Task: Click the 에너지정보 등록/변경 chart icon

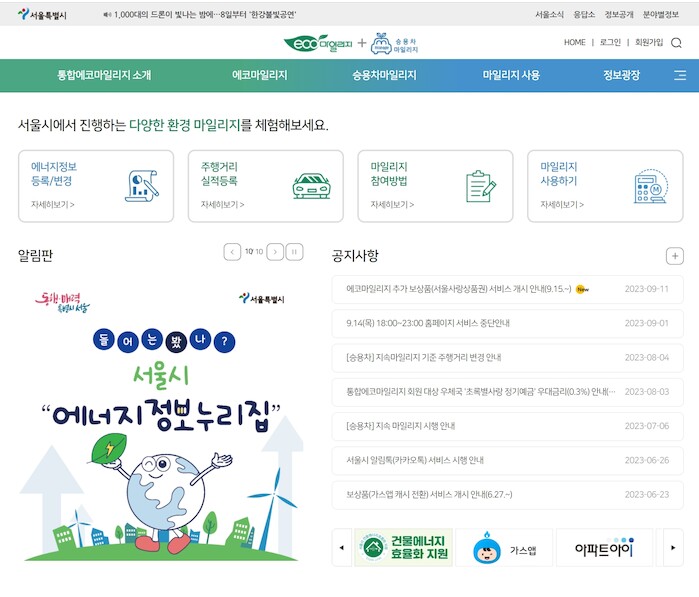Action: pyautogui.click(x=143, y=185)
